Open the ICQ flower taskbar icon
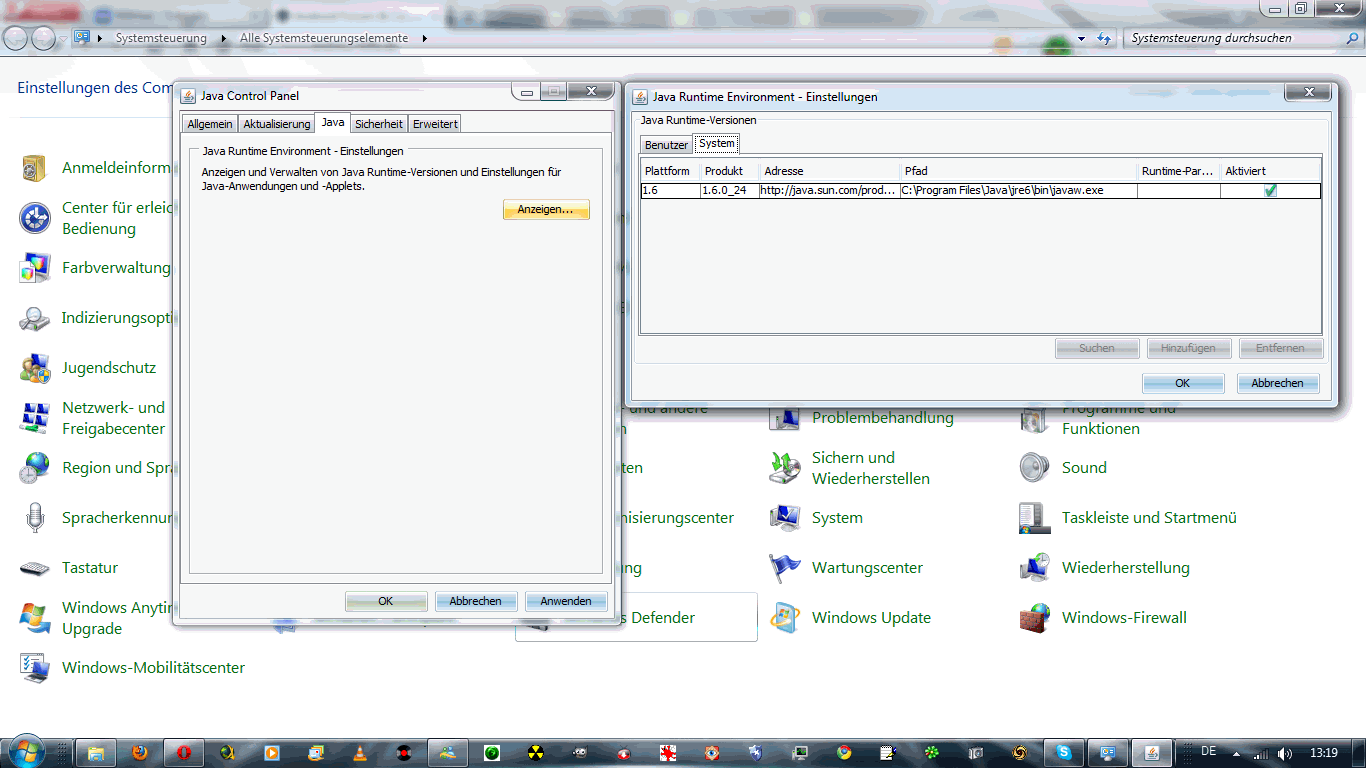This screenshot has height=768, width=1366. pyautogui.click(x=932, y=752)
